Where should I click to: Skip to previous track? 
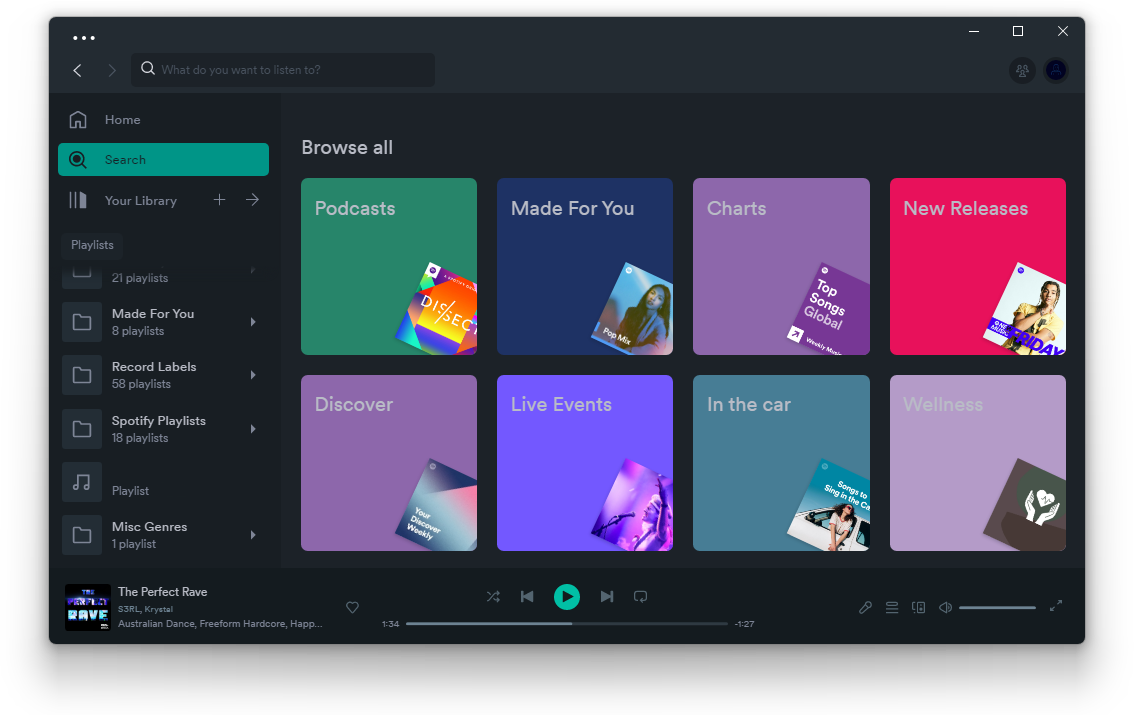point(527,596)
